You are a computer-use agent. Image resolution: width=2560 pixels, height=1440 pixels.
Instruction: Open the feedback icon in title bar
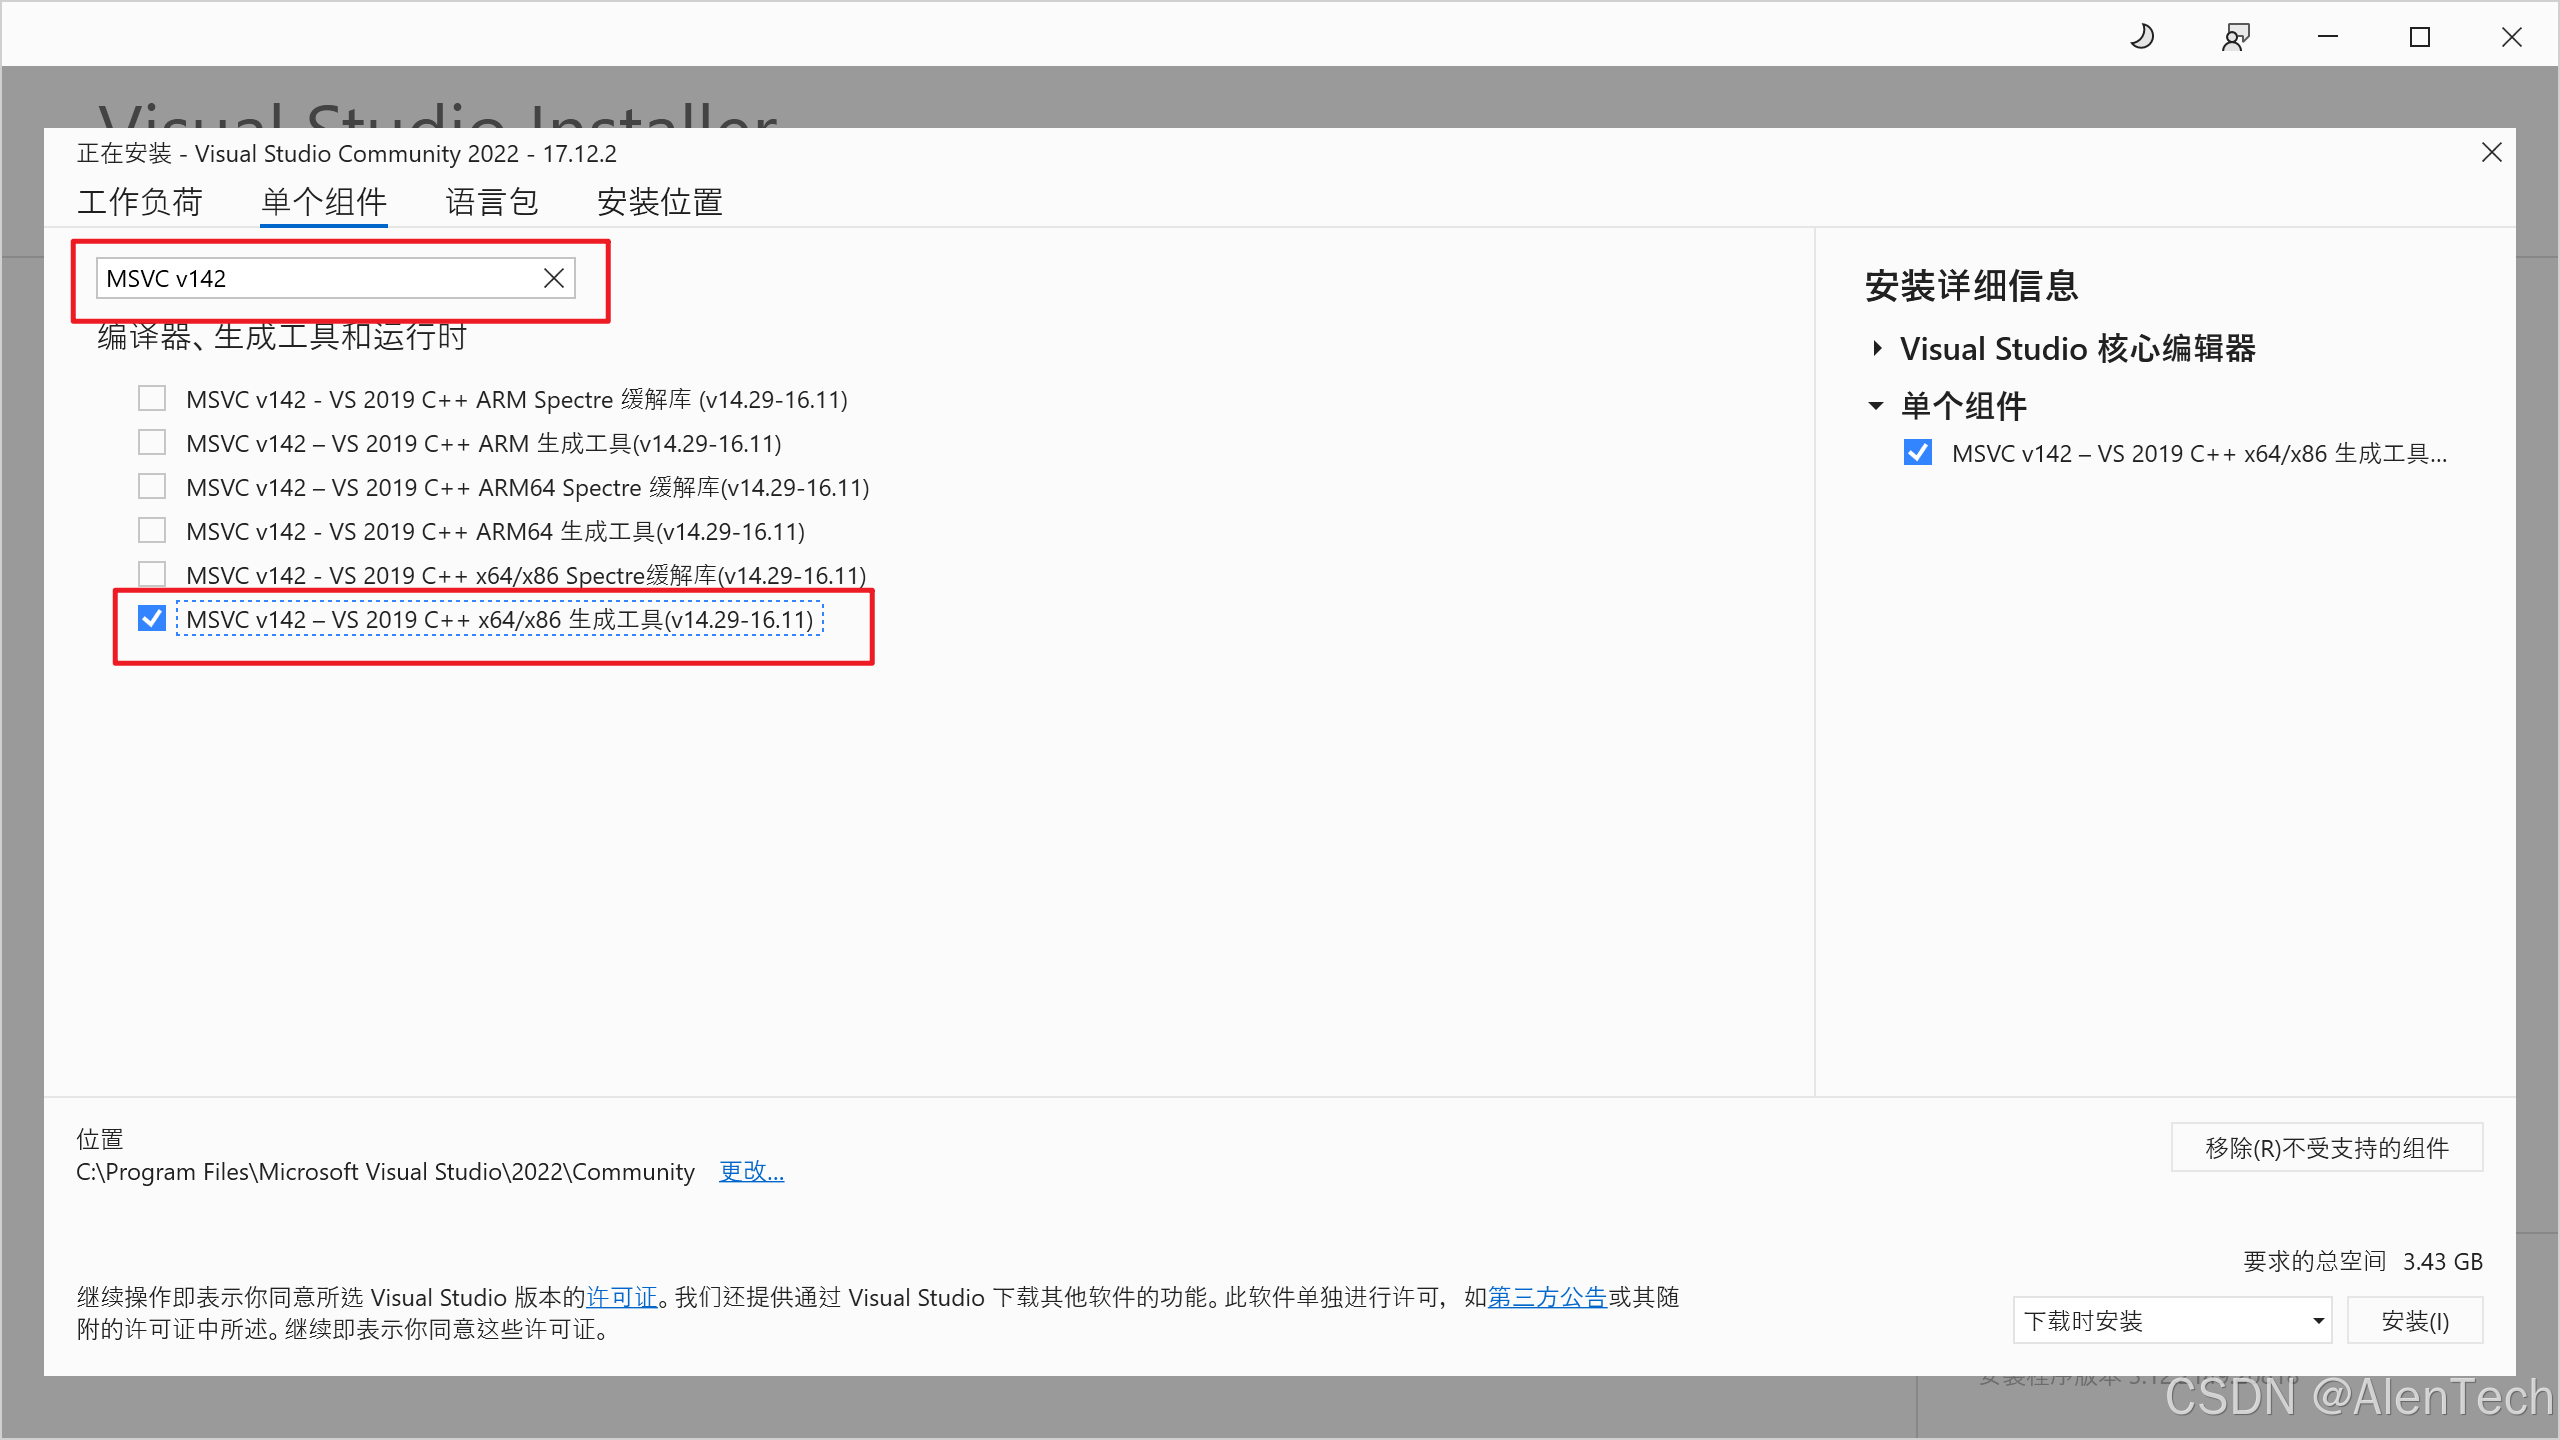pyautogui.click(x=2235, y=37)
